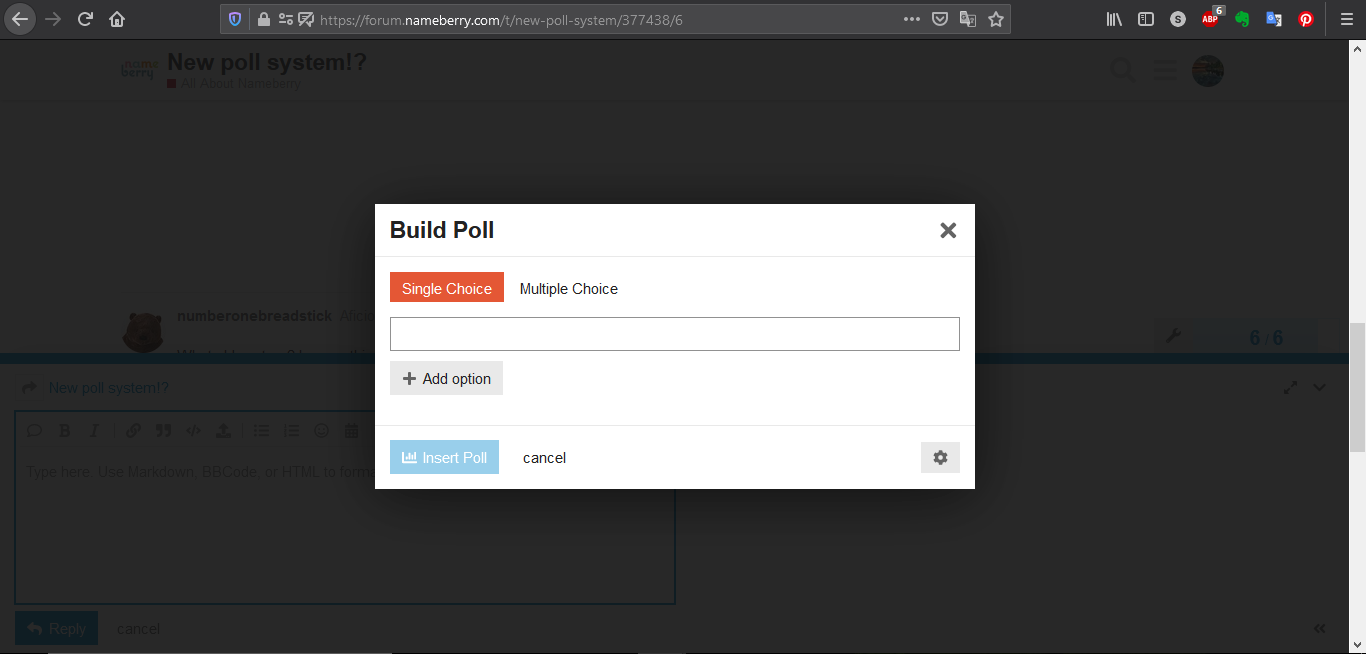This screenshot has height=654, width=1366.
Task: Open page actions three-dot menu
Action: [911, 19]
